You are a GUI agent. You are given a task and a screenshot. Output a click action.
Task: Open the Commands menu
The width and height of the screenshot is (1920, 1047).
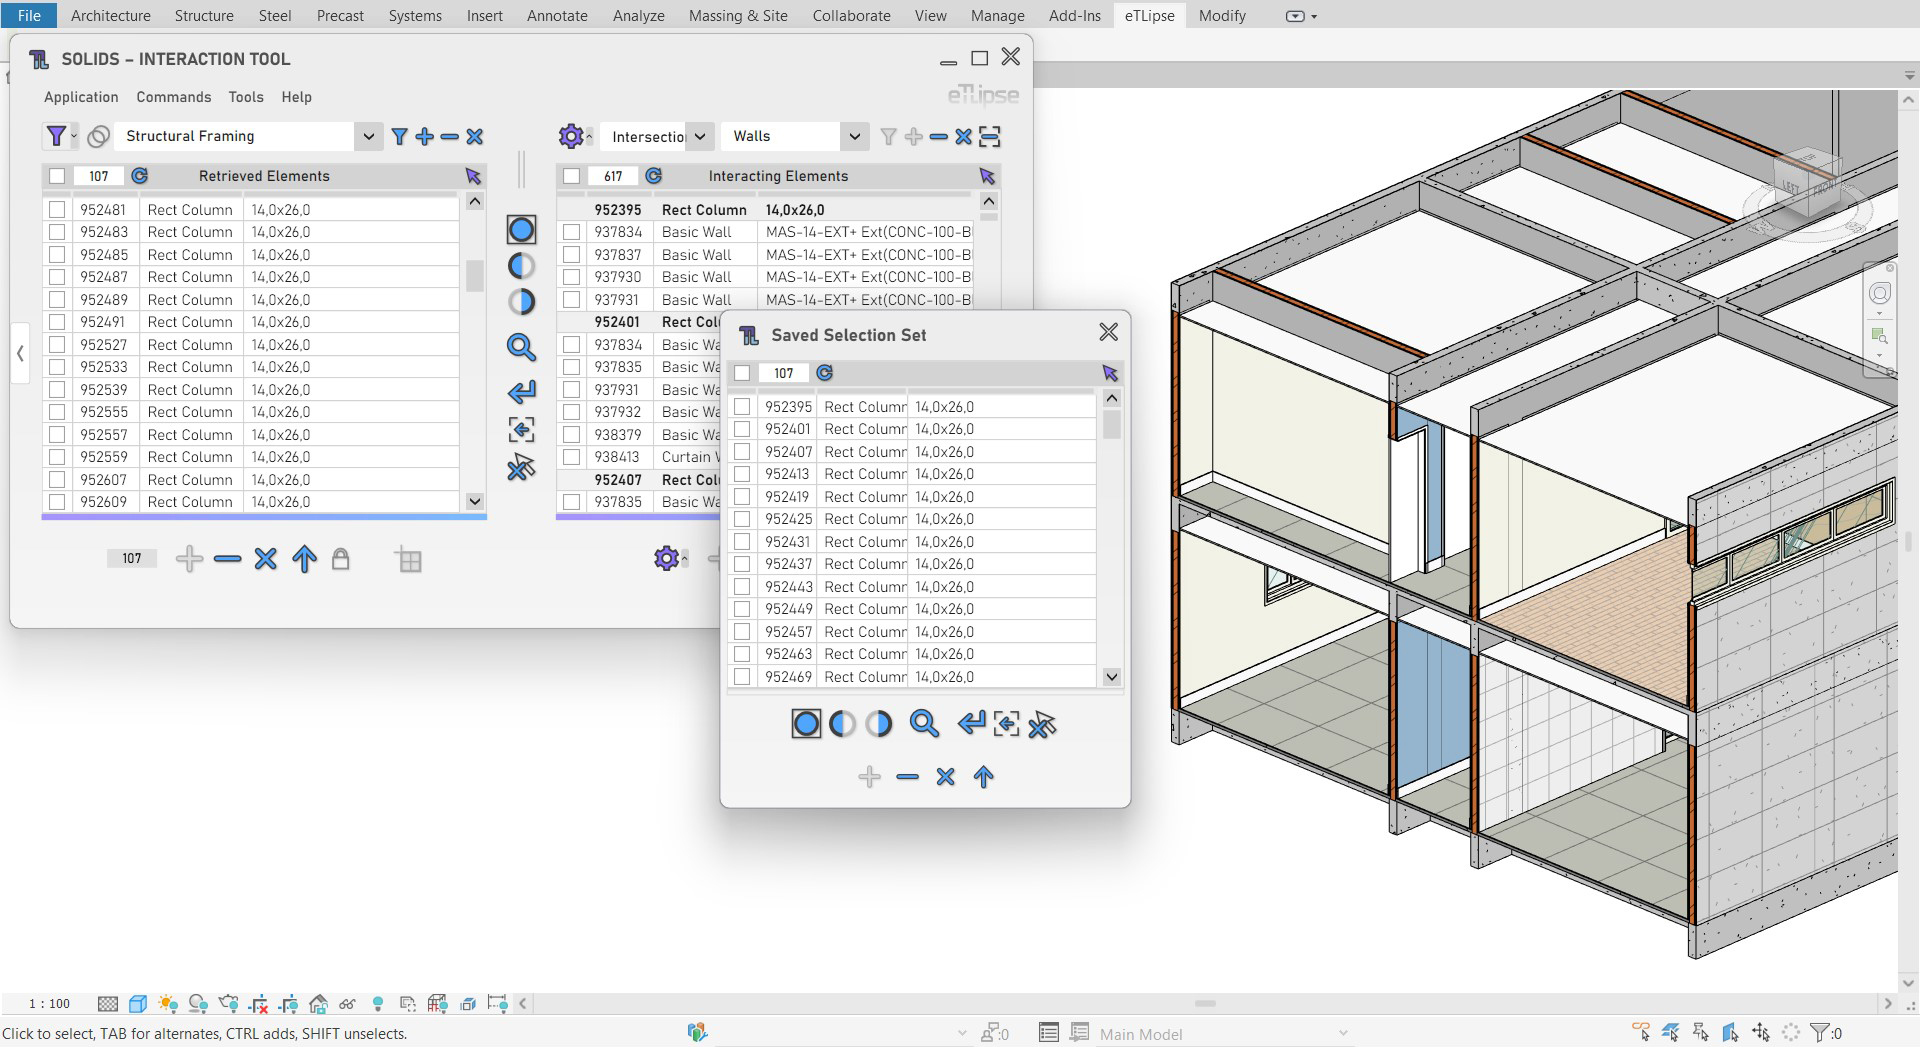(x=173, y=97)
